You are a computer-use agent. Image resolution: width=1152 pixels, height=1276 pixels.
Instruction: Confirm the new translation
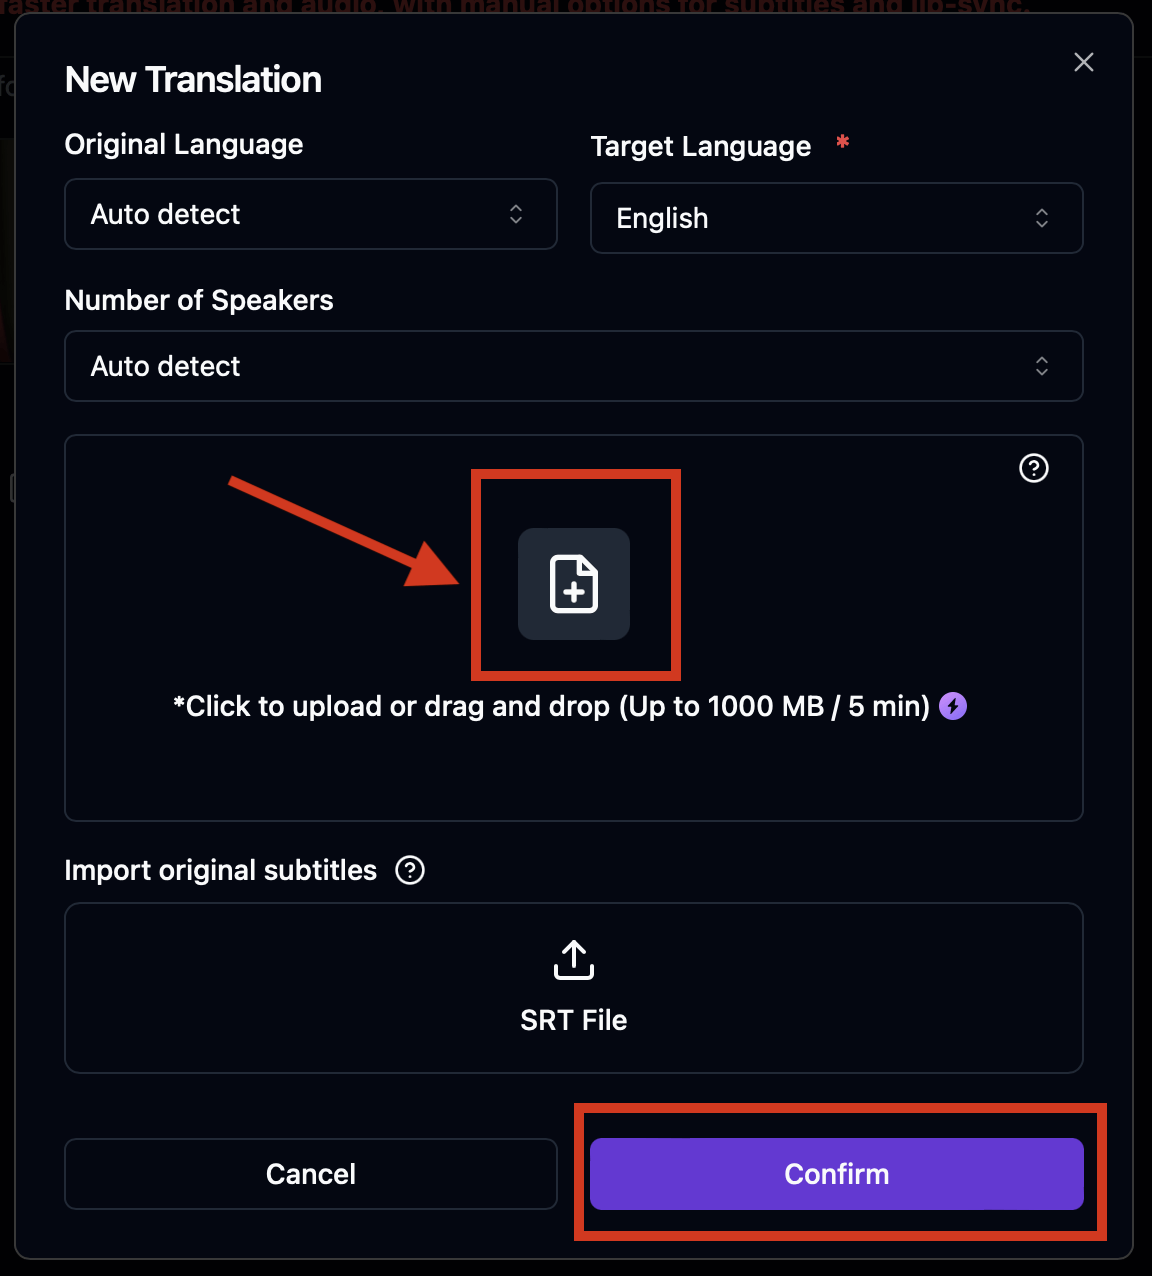point(836,1174)
